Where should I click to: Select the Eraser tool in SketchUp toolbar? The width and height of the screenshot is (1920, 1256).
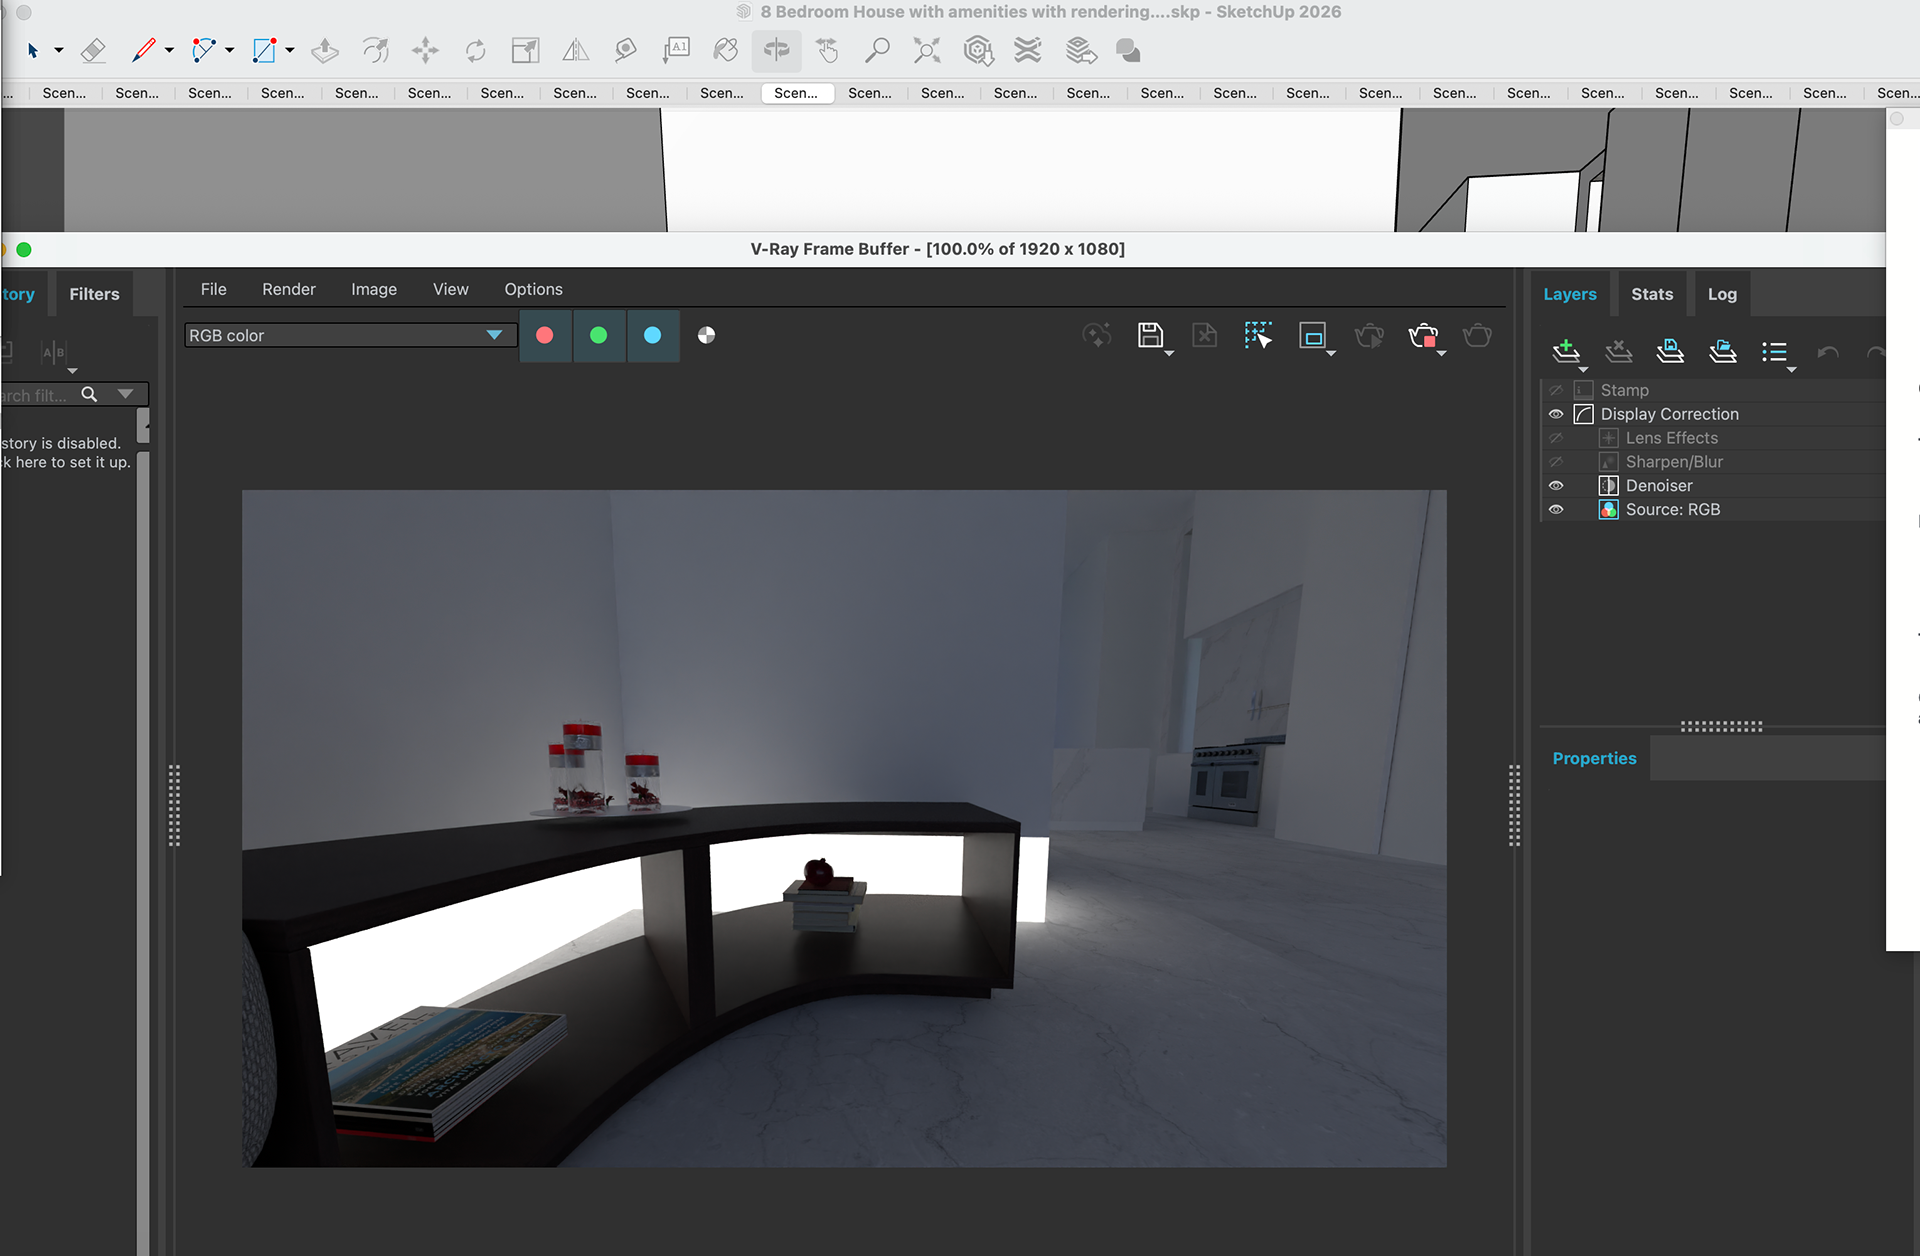(93, 50)
